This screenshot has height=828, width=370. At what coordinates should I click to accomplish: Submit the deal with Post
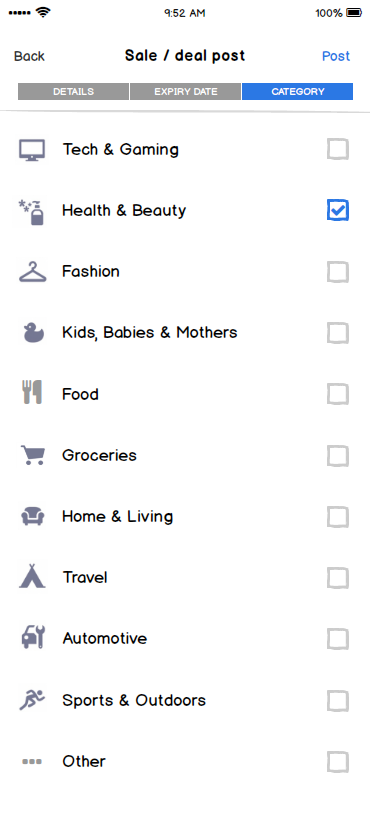click(x=336, y=56)
